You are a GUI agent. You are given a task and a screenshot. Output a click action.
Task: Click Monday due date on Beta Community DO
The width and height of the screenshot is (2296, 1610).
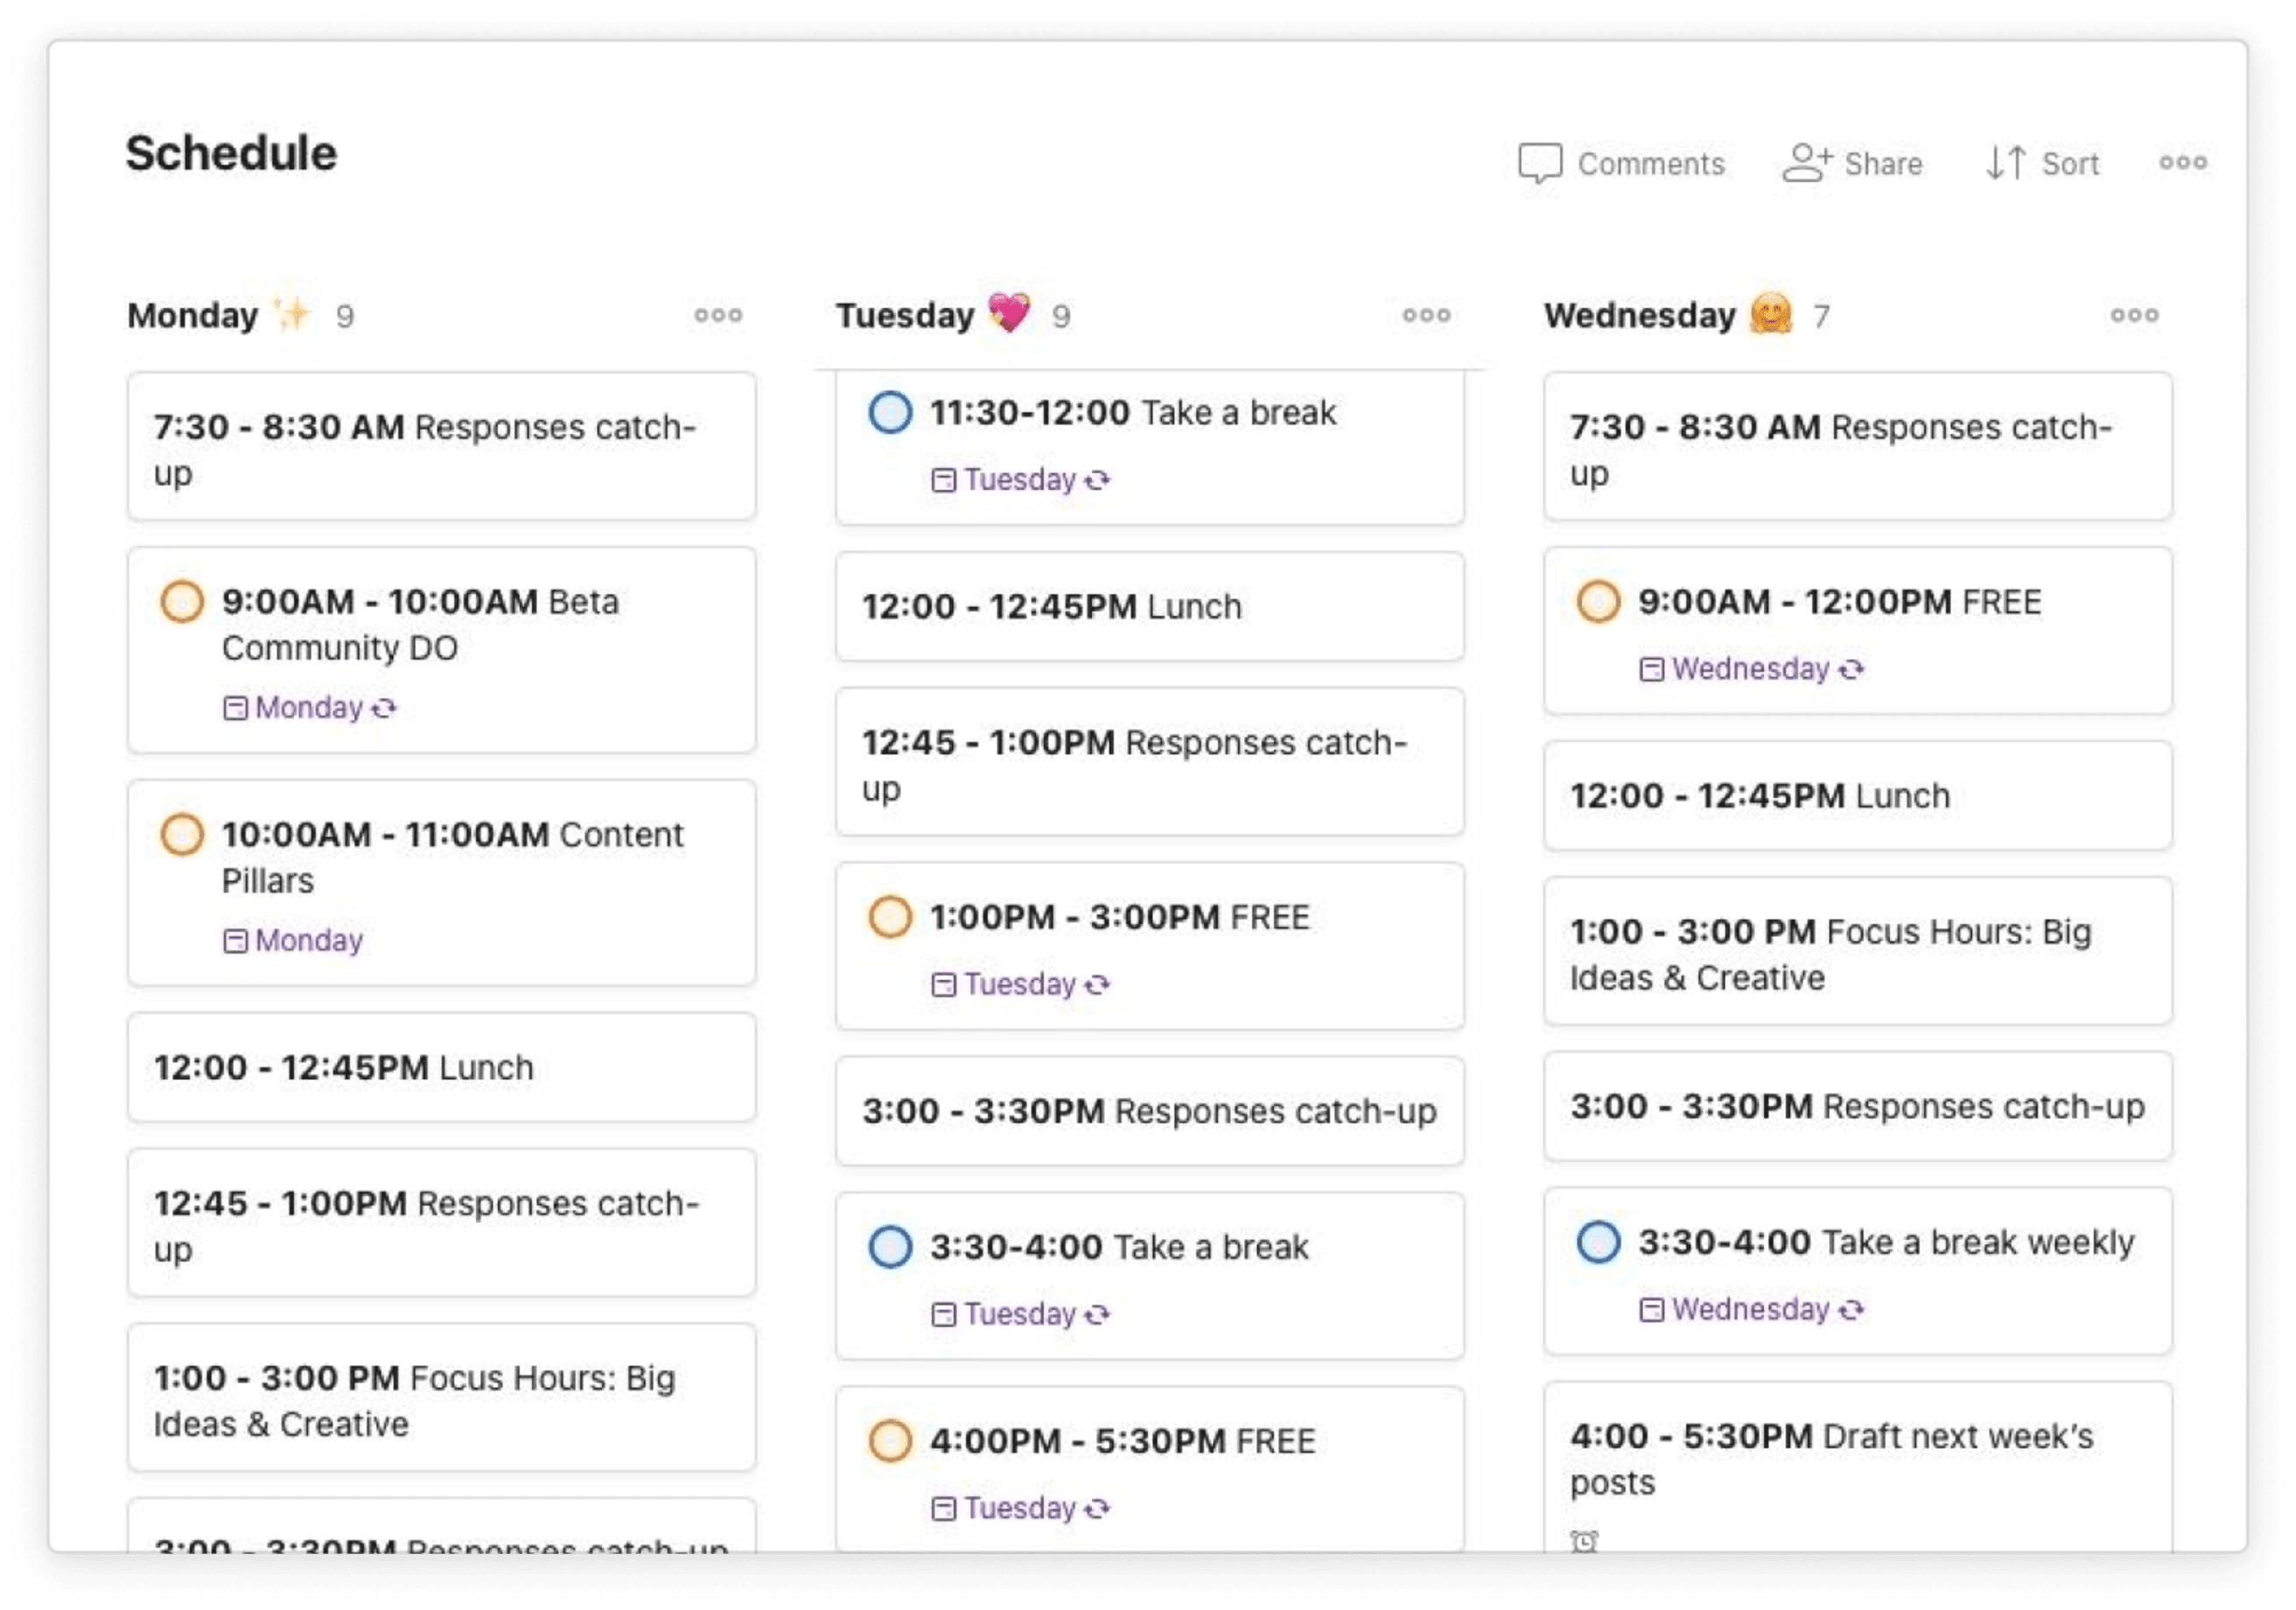click(x=308, y=708)
